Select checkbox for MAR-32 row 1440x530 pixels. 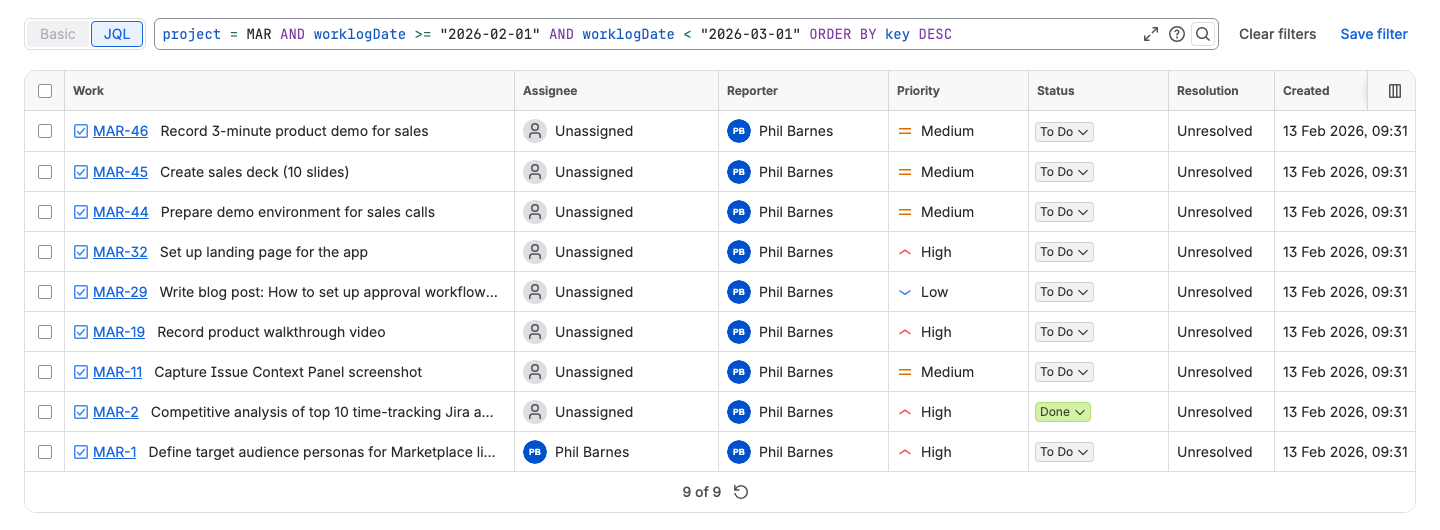tap(45, 252)
